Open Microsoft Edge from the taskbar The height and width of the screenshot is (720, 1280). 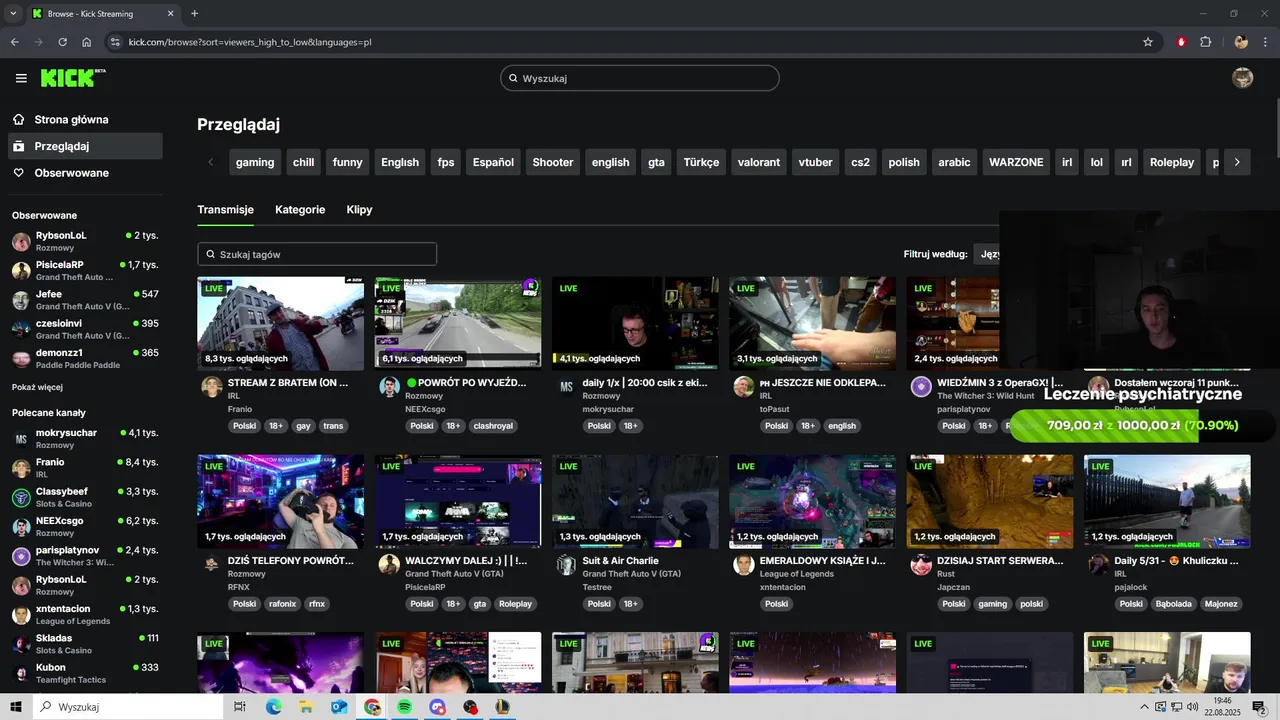tap(273, 707)
